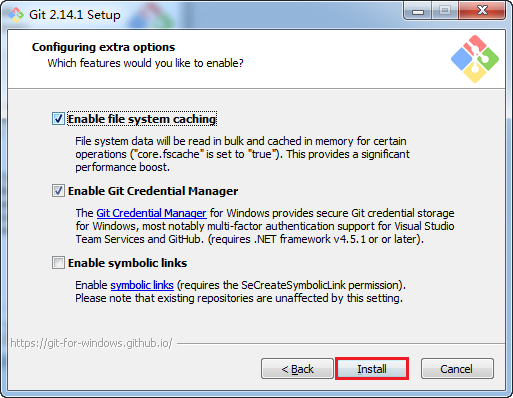Click the Enable Git Credential Manager label

[153, 191]
